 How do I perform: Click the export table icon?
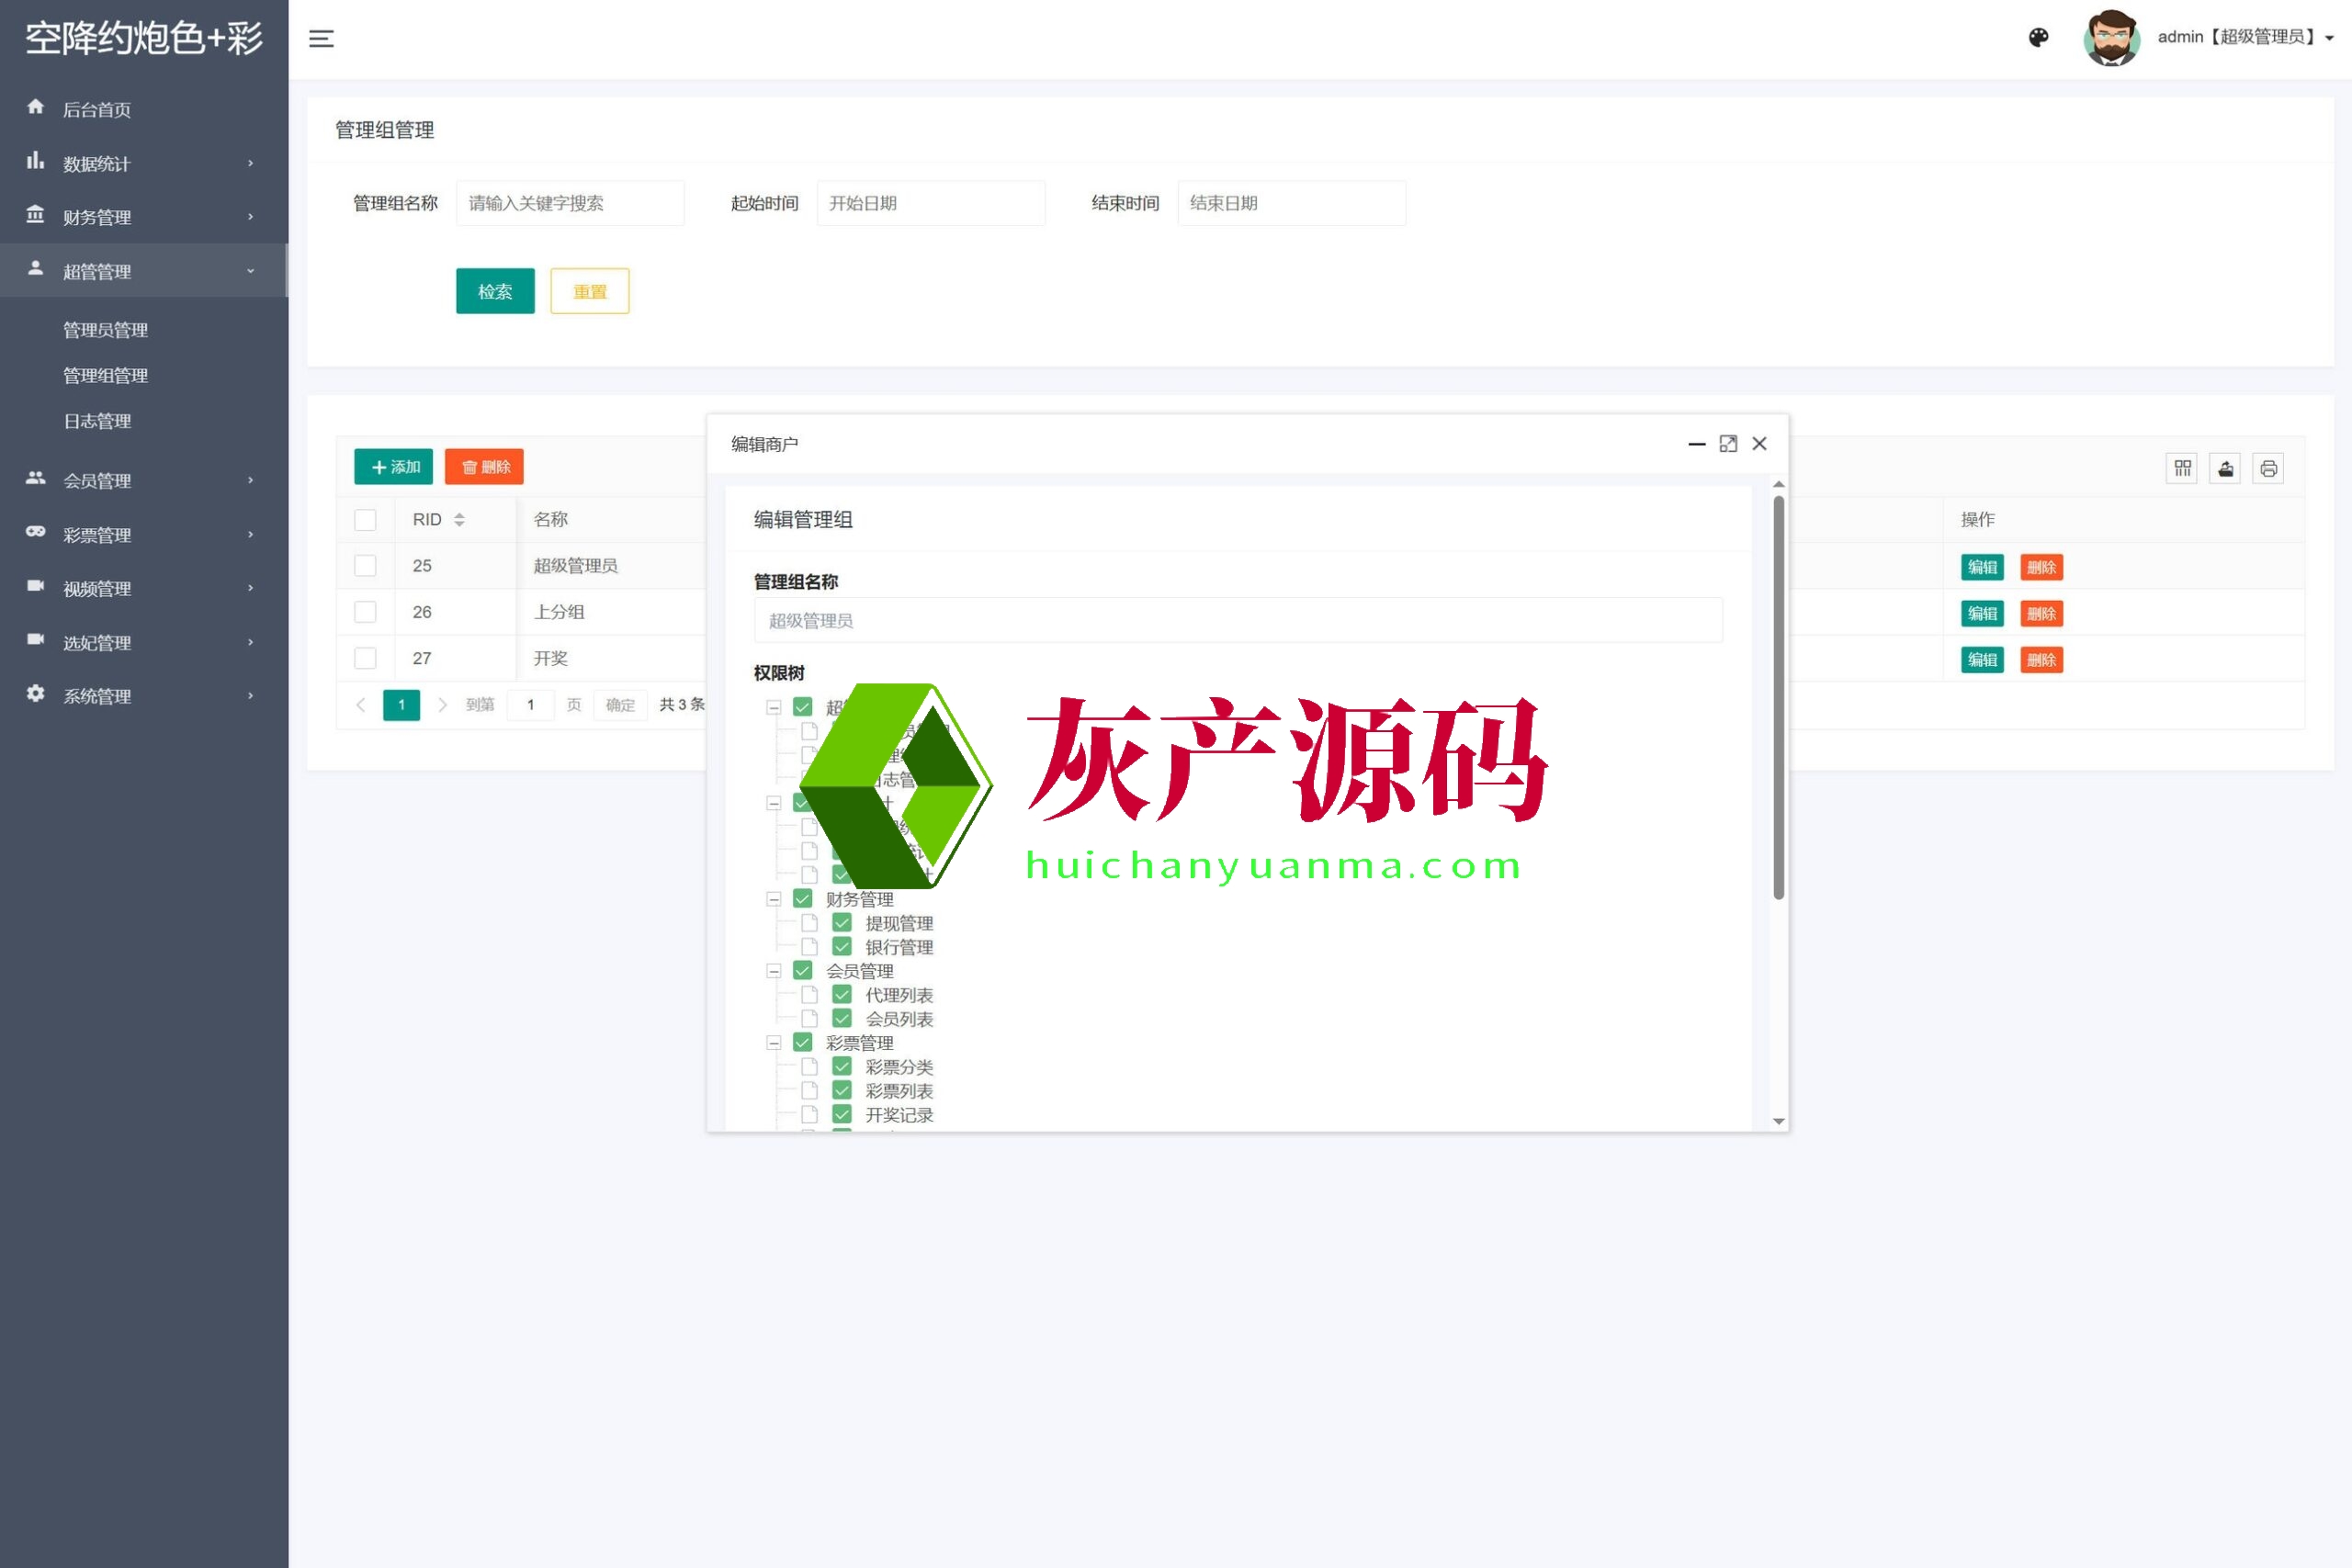point(2225,468)
